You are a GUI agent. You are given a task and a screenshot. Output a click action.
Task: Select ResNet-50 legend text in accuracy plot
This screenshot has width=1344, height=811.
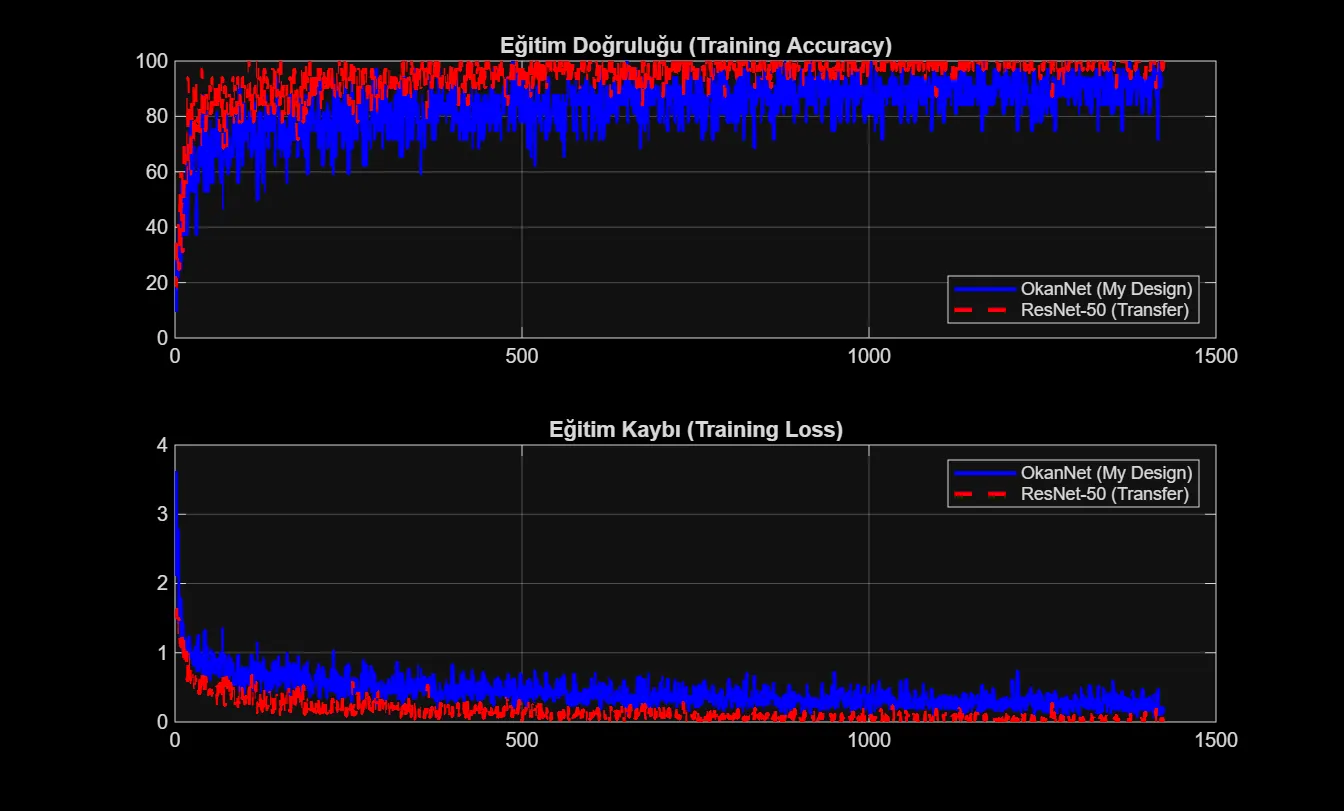pyautogui.click(x=1104, y=310)
